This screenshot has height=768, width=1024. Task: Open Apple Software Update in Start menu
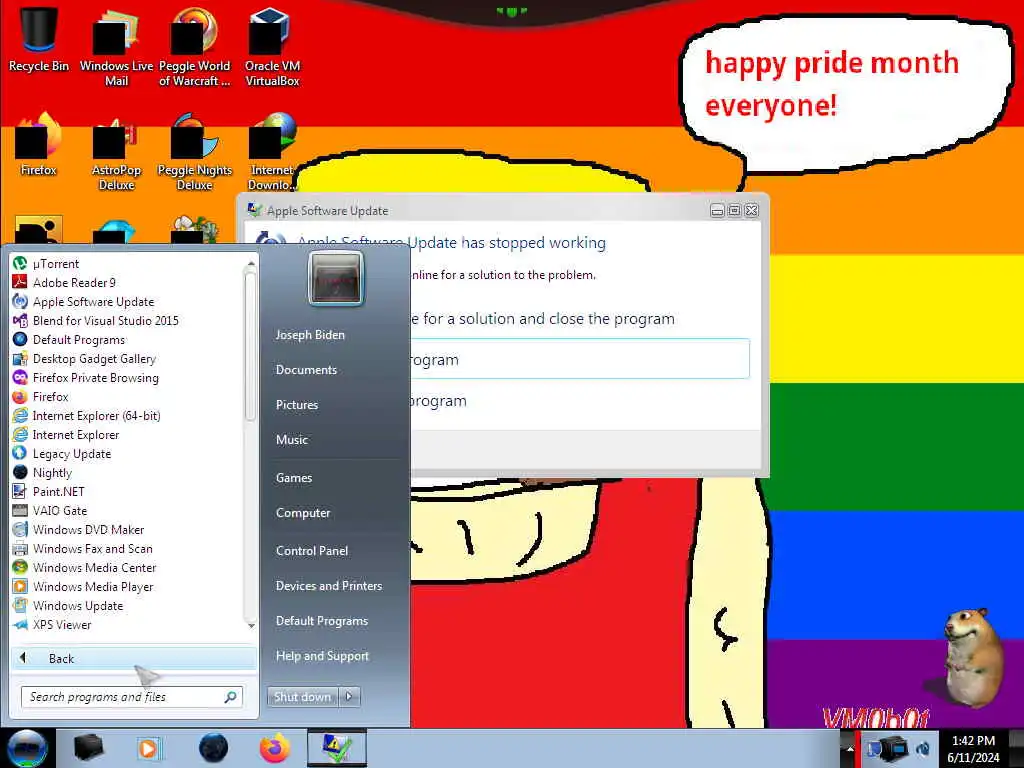pos(93,302)
